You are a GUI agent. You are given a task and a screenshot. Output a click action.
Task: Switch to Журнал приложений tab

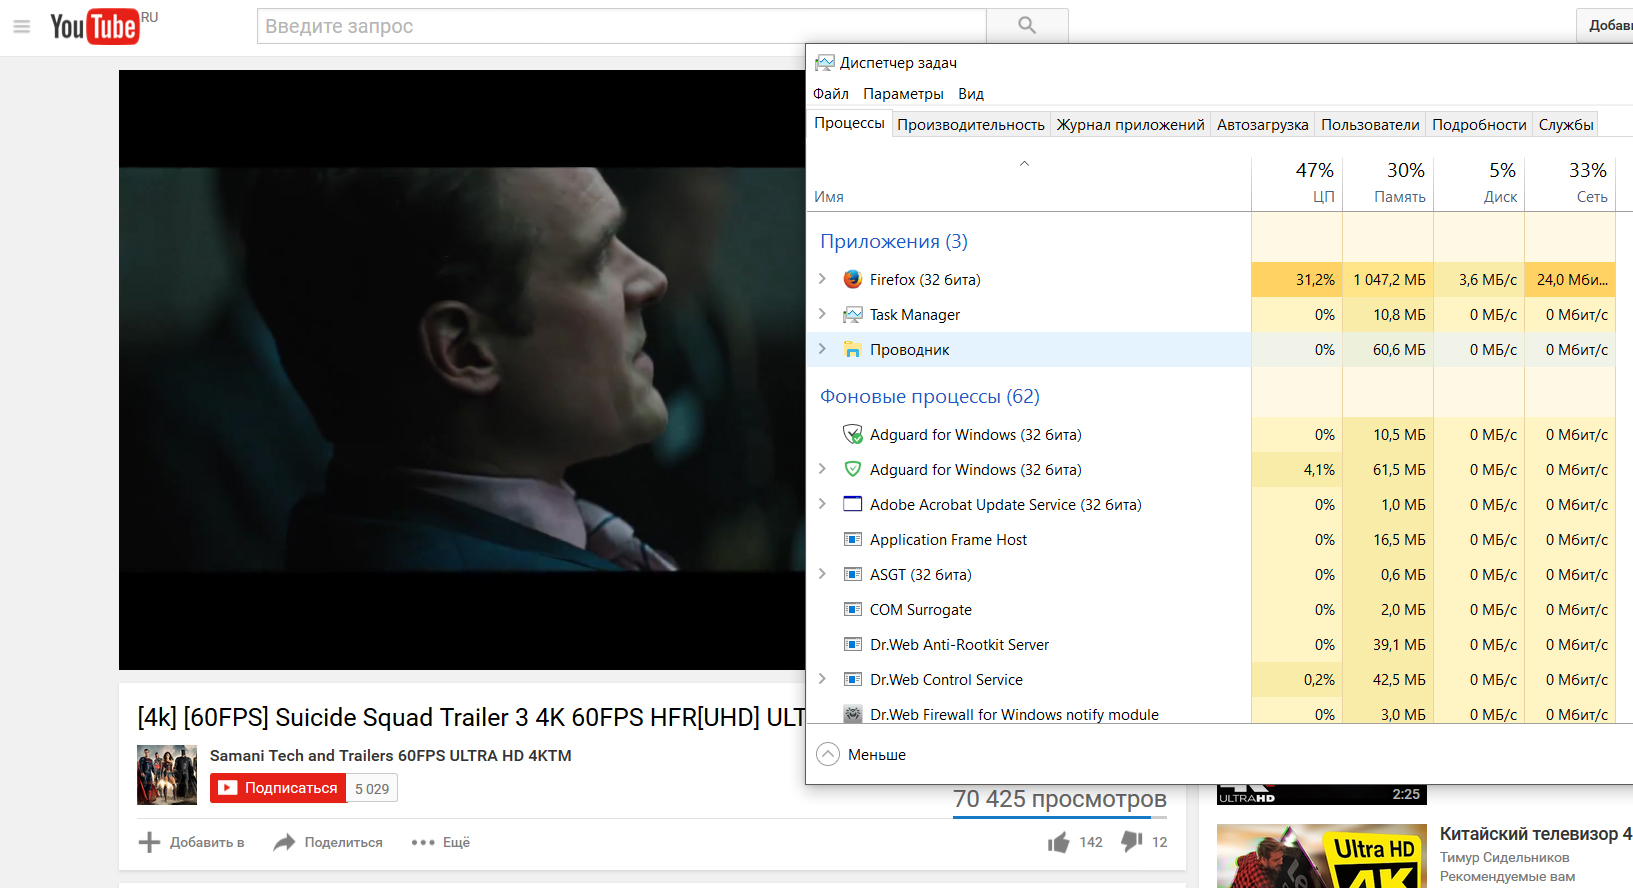coord(1130,124)
